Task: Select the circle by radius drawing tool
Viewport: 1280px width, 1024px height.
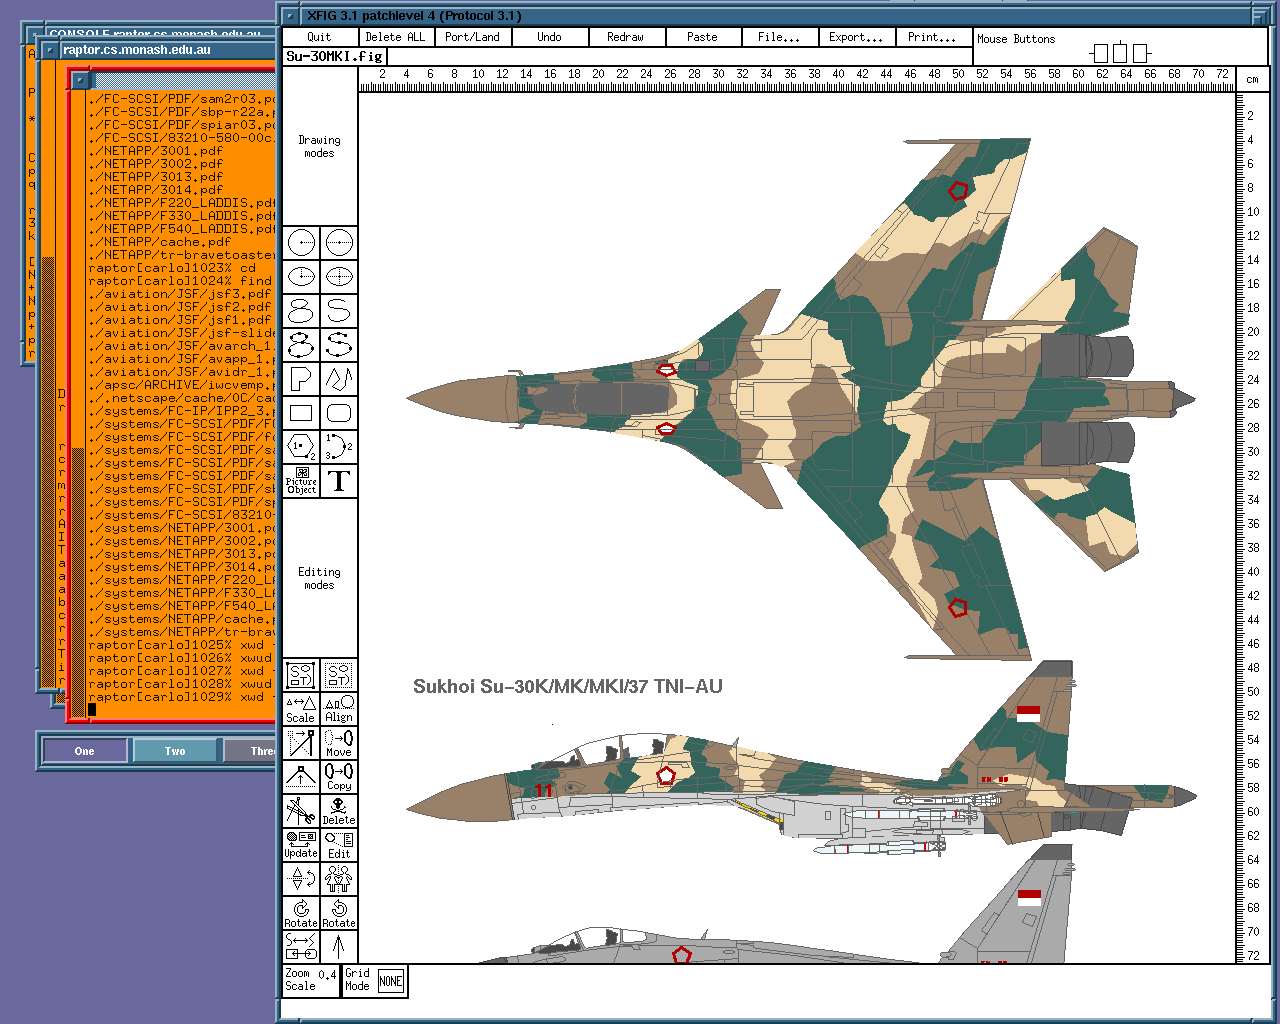Action: 302,243
